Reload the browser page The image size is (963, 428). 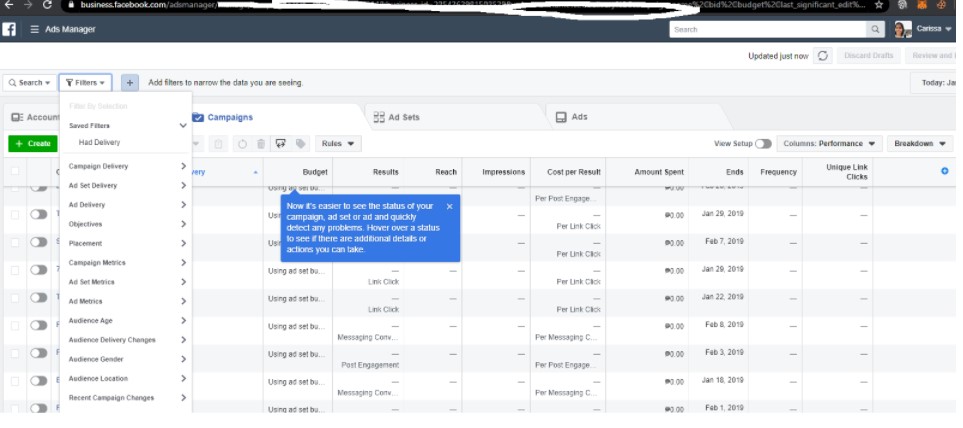47,5
